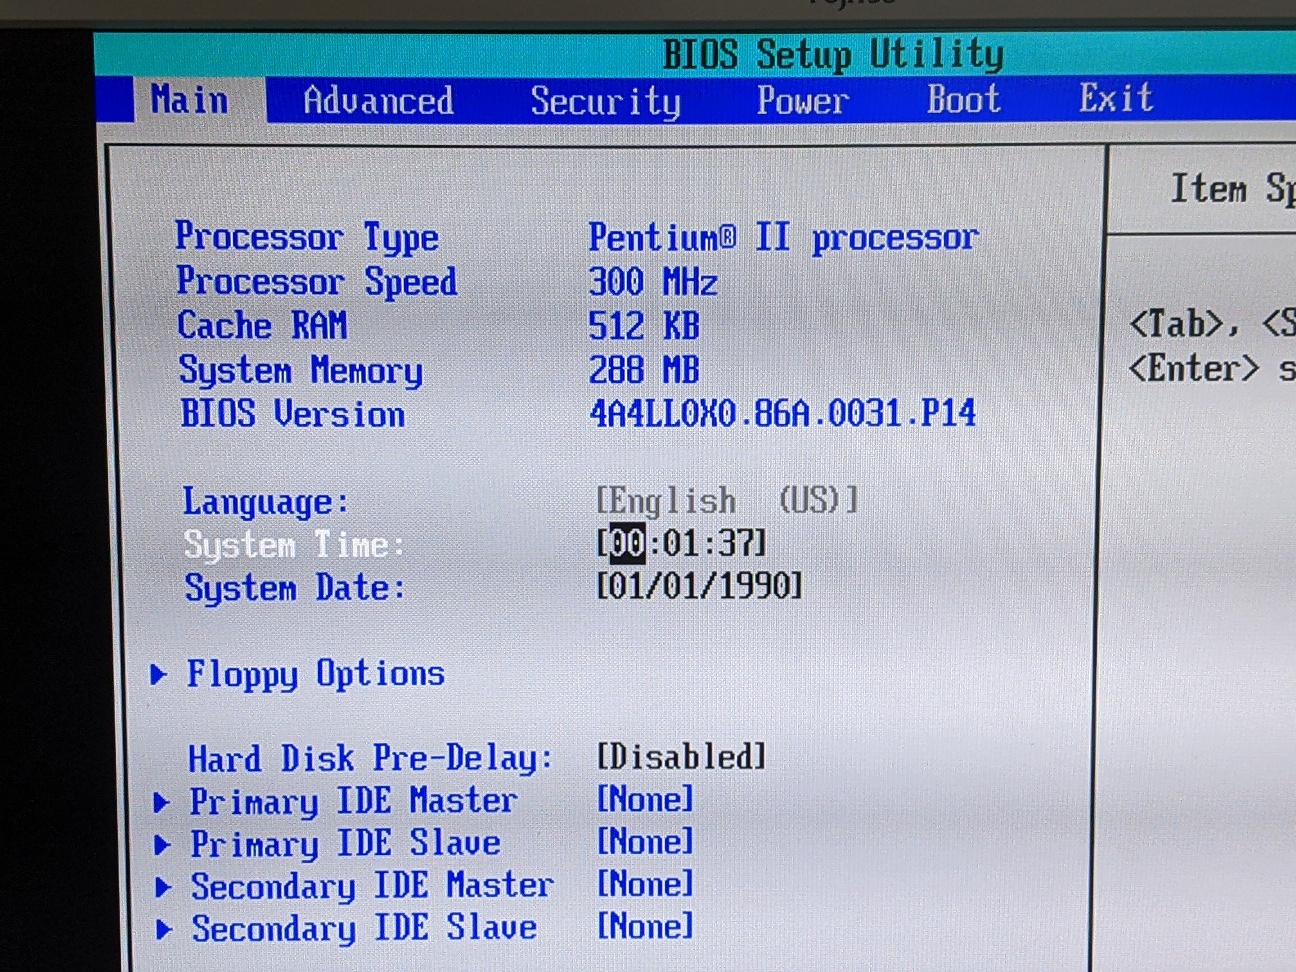Select the System Time label
This screenshot has width=1296, height=972.
click(x=295, y=546)
